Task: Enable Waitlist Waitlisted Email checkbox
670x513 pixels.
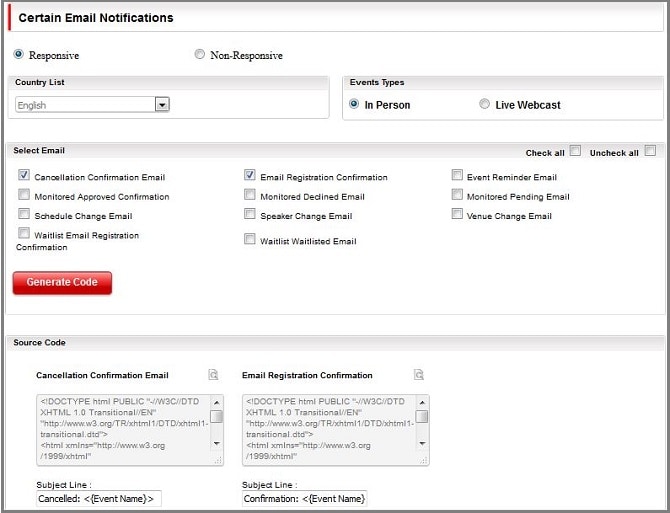Action: 250,239
